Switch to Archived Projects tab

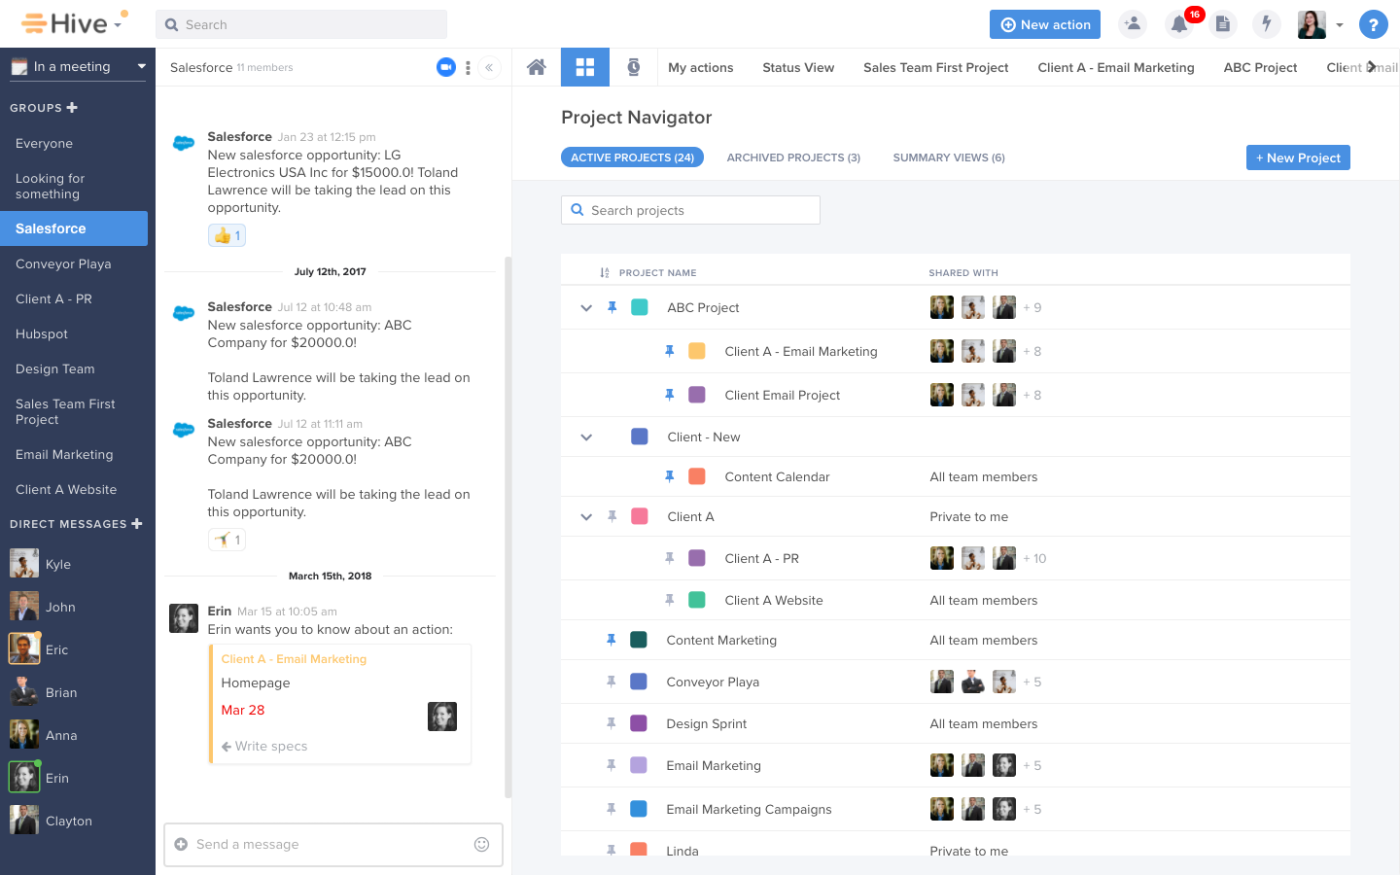pyautogui.click(x=793, y=157)
